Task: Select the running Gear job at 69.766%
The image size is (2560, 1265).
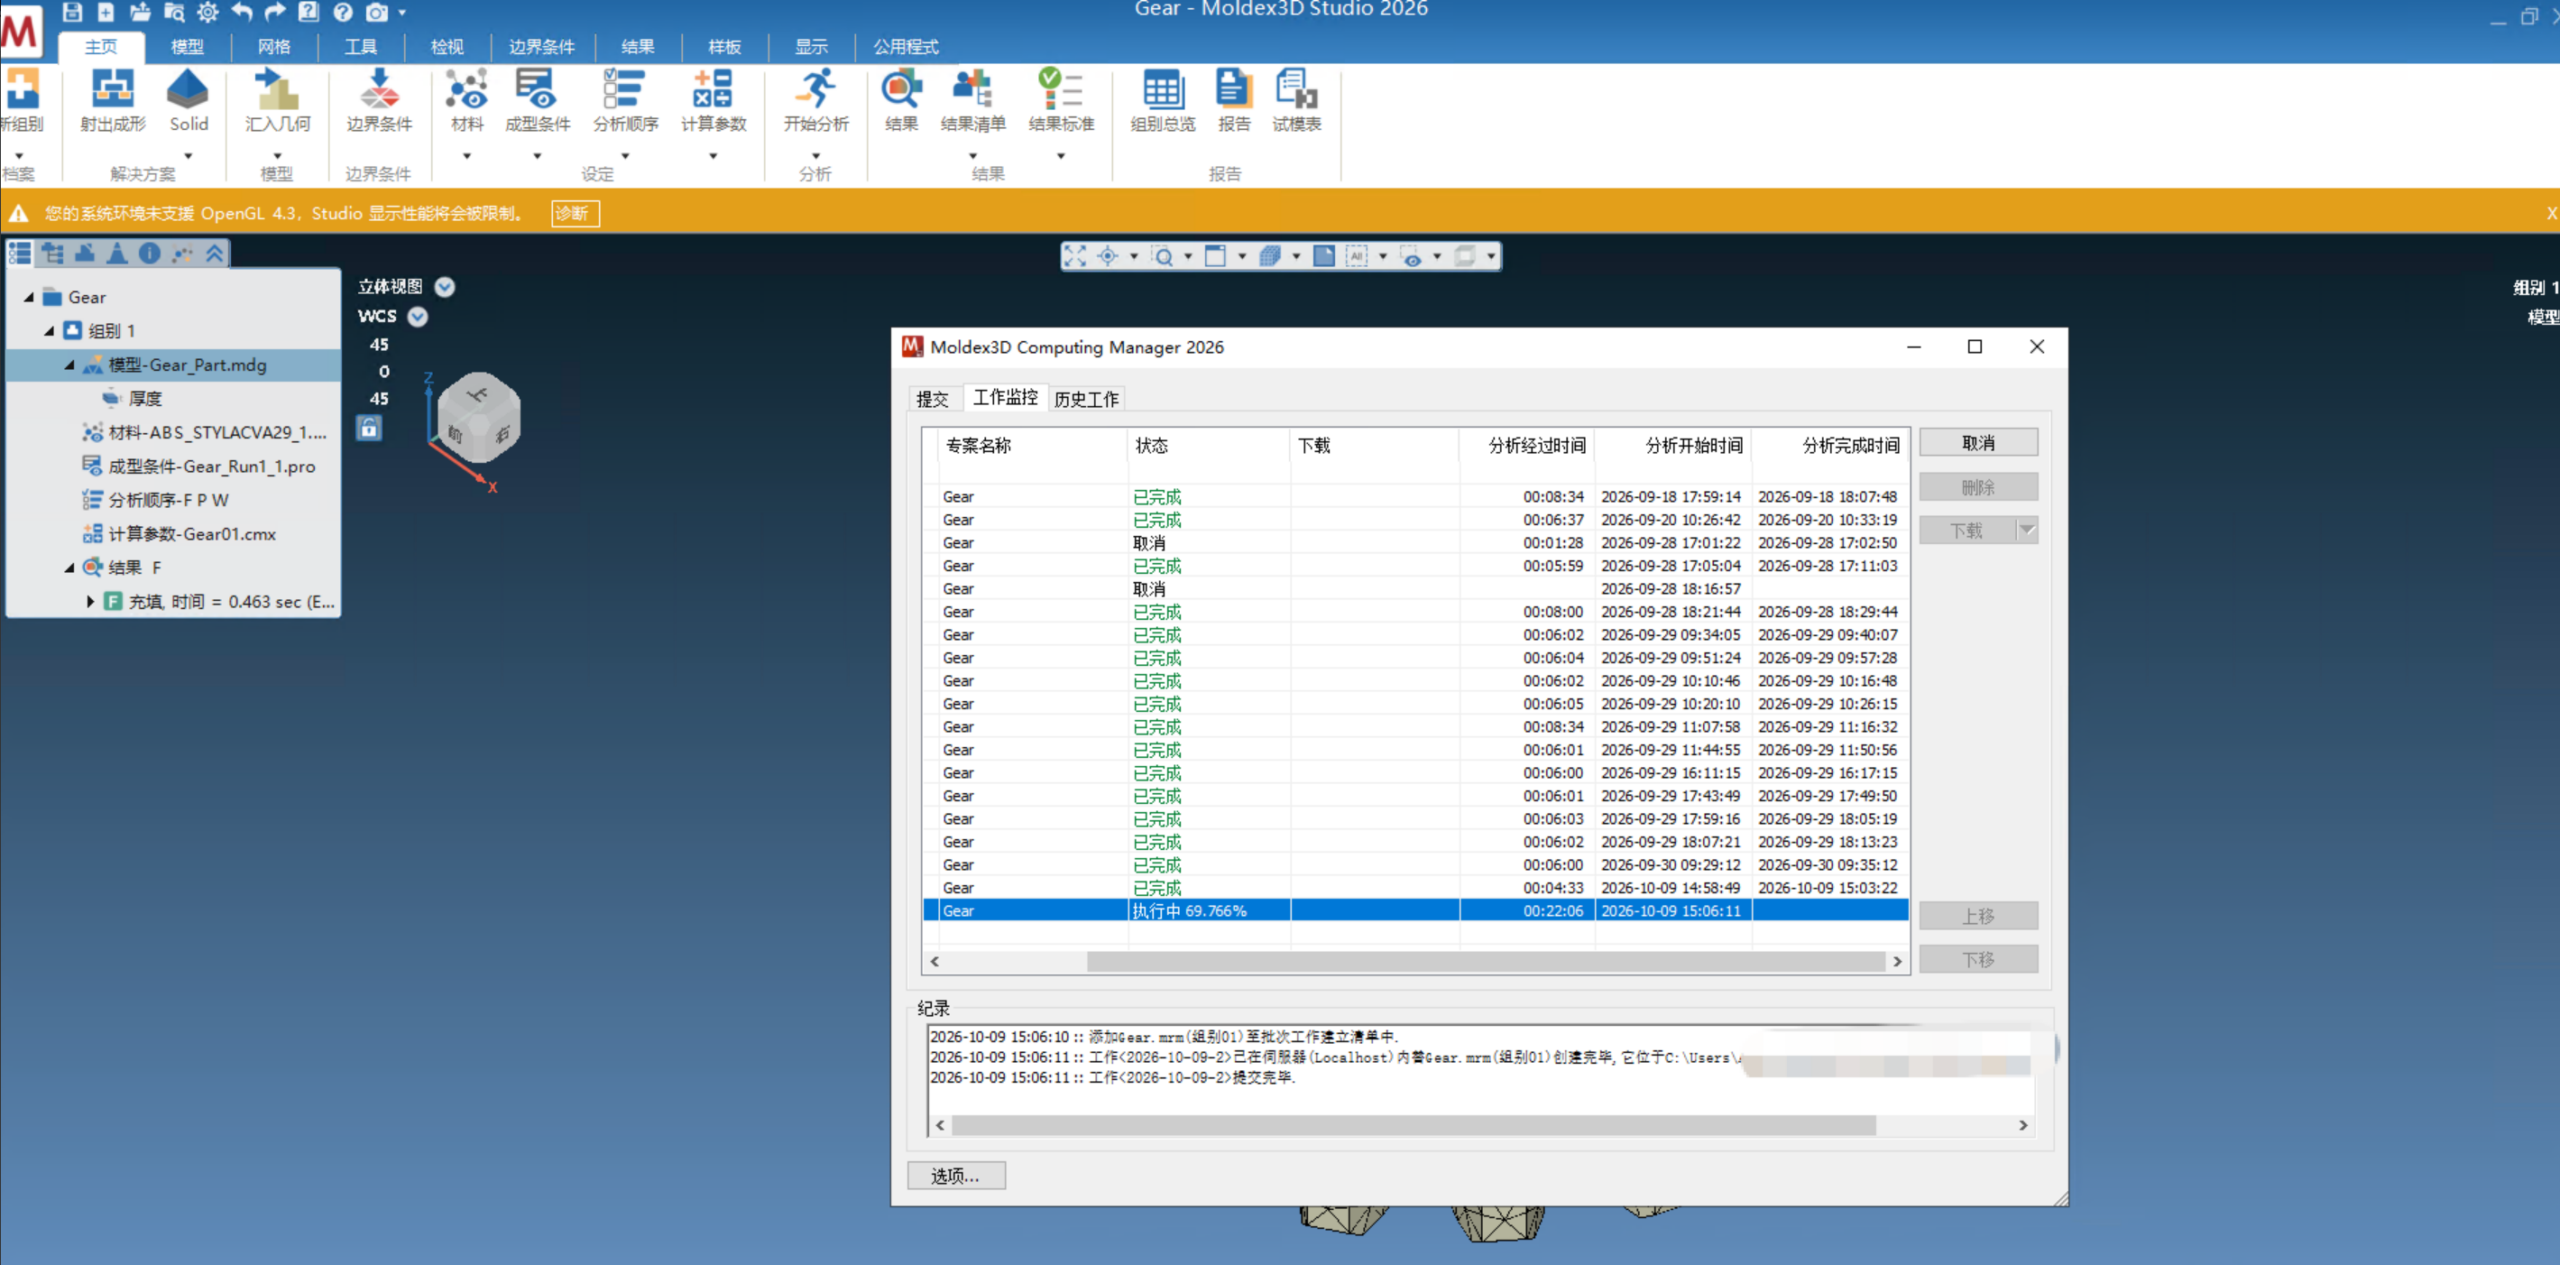Action: [1415, 910]
